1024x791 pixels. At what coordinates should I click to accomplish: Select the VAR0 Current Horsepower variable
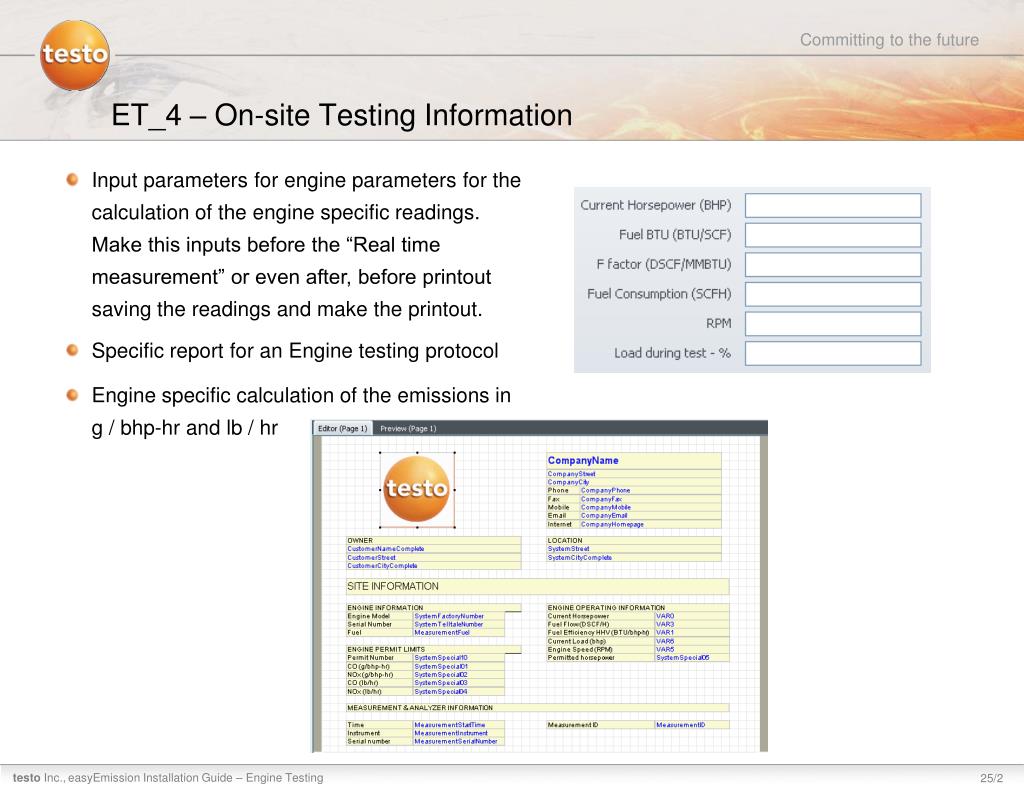[x=692, y=616]
